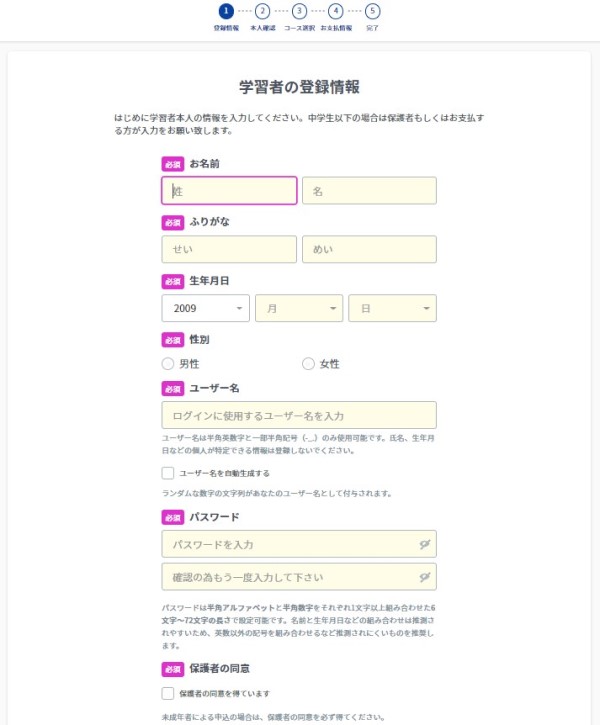Click the めい furigana field
600x725 pixels.
click(369, 249)
